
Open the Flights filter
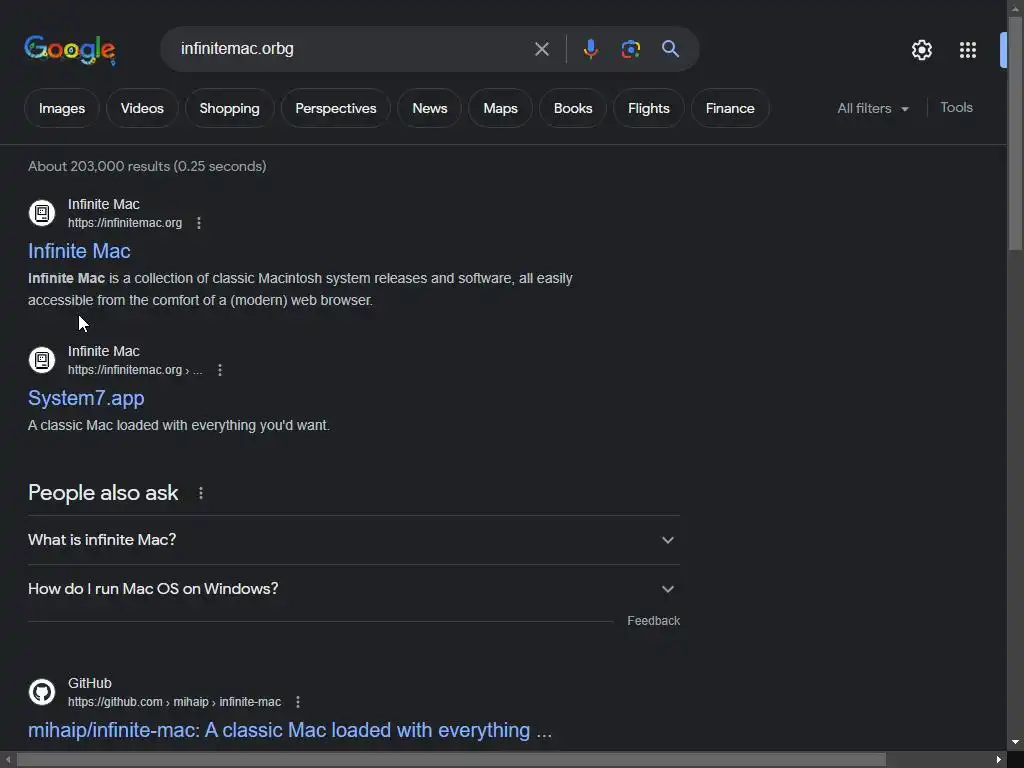click(x=648, y=108)
